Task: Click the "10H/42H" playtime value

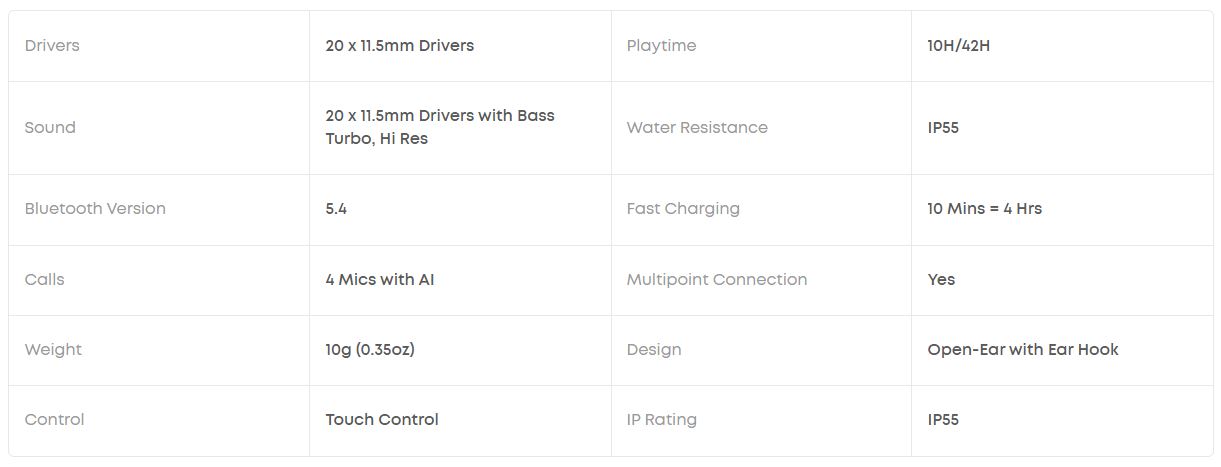Action: [x=958, y=46]
